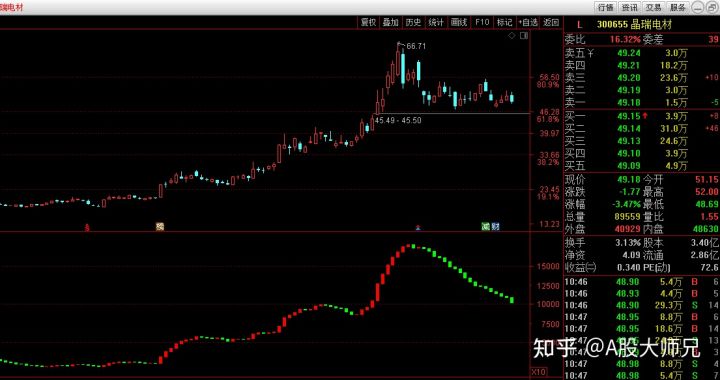Image resolution: width=720 pixels, height=380 pixels.
Task: Click the 返回 back button
Action: pos(551,22)
